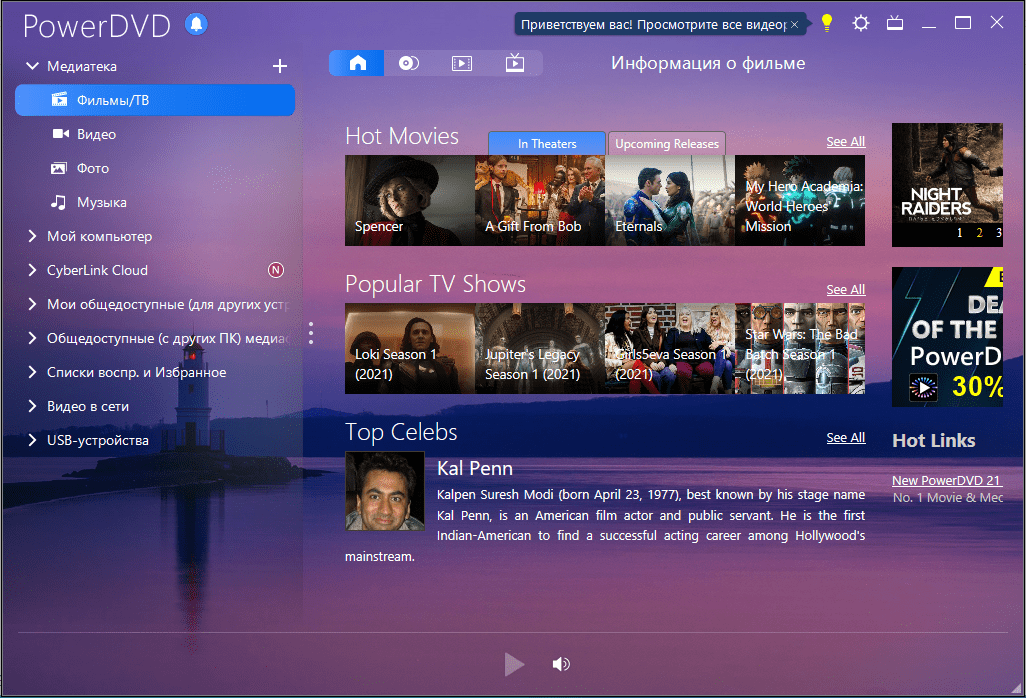Expand Мои общедоступные section
The height and width of the screenshot is (698, 1026).
click(32, 304)
